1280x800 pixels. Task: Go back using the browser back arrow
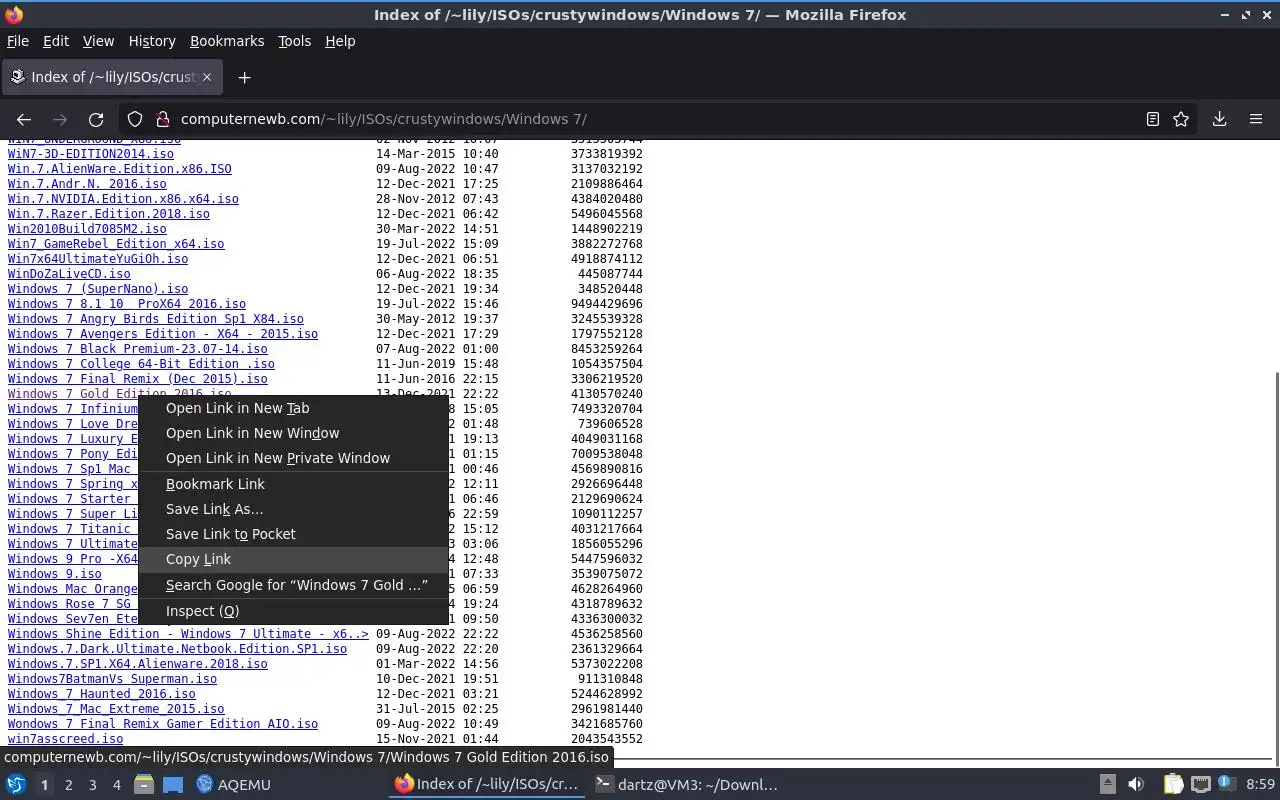(x=24, y=119)
